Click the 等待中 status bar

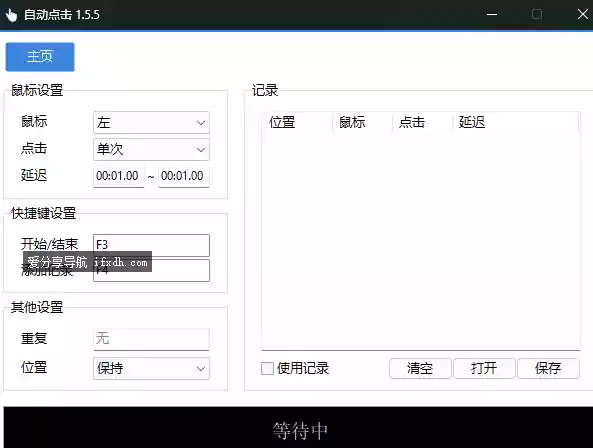tap(298, 428)
